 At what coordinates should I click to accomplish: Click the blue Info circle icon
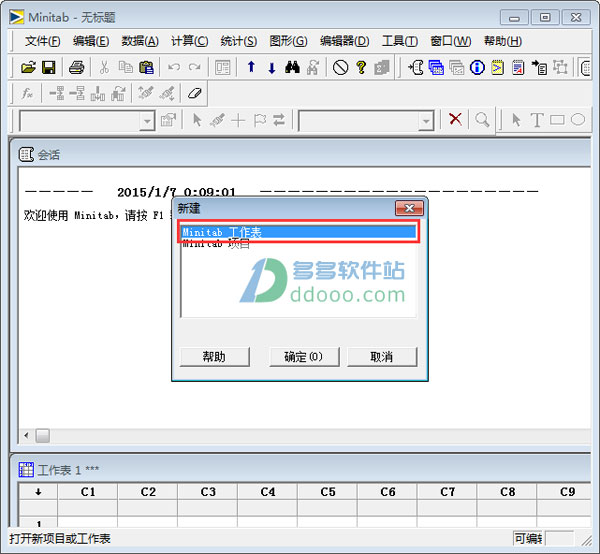tap(477, 67)
